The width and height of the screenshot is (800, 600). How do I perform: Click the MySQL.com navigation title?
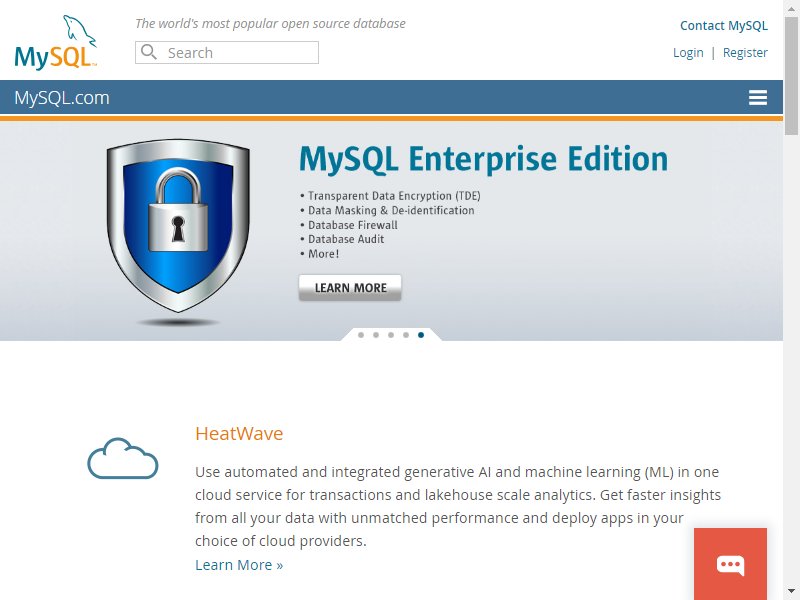[x=62, y=97]
